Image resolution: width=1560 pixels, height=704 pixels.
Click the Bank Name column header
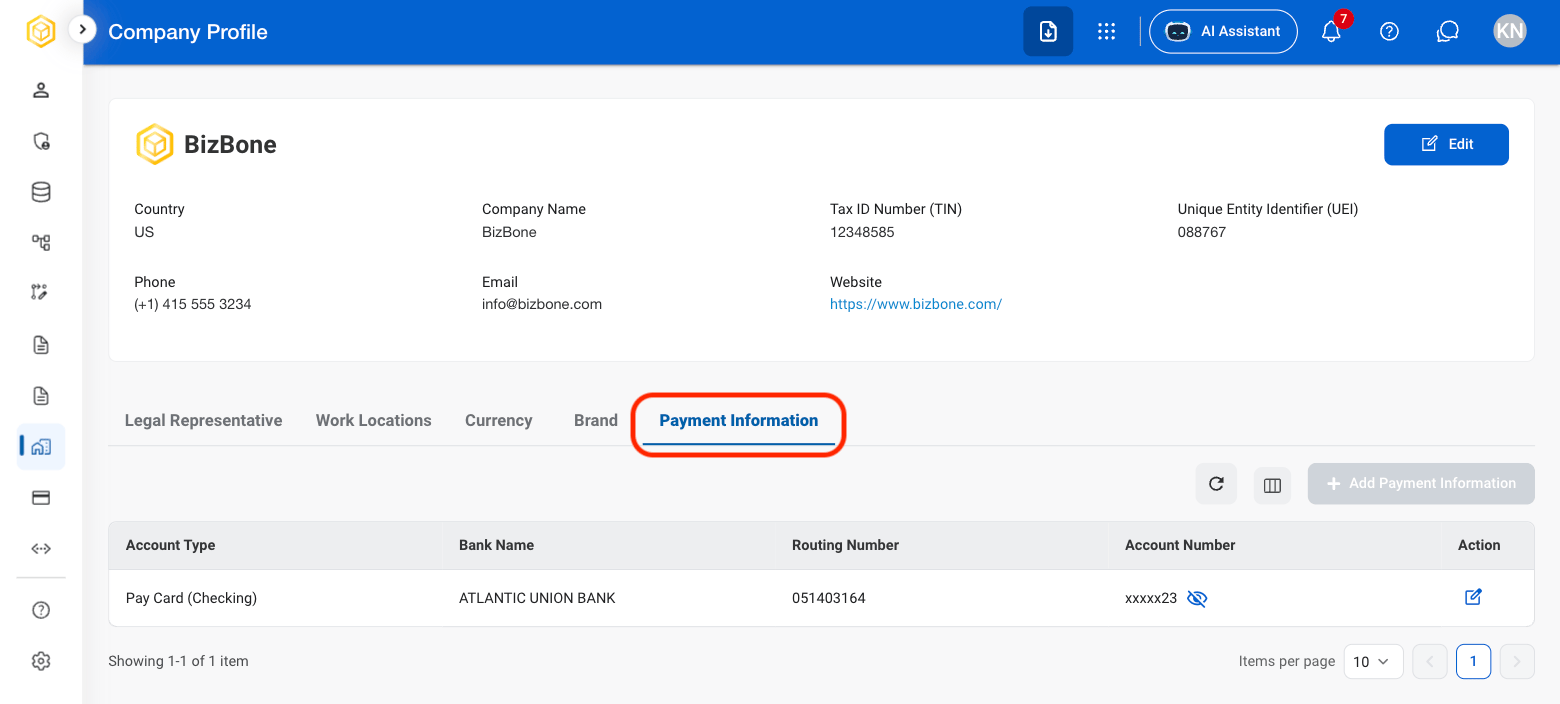point(496,545)
